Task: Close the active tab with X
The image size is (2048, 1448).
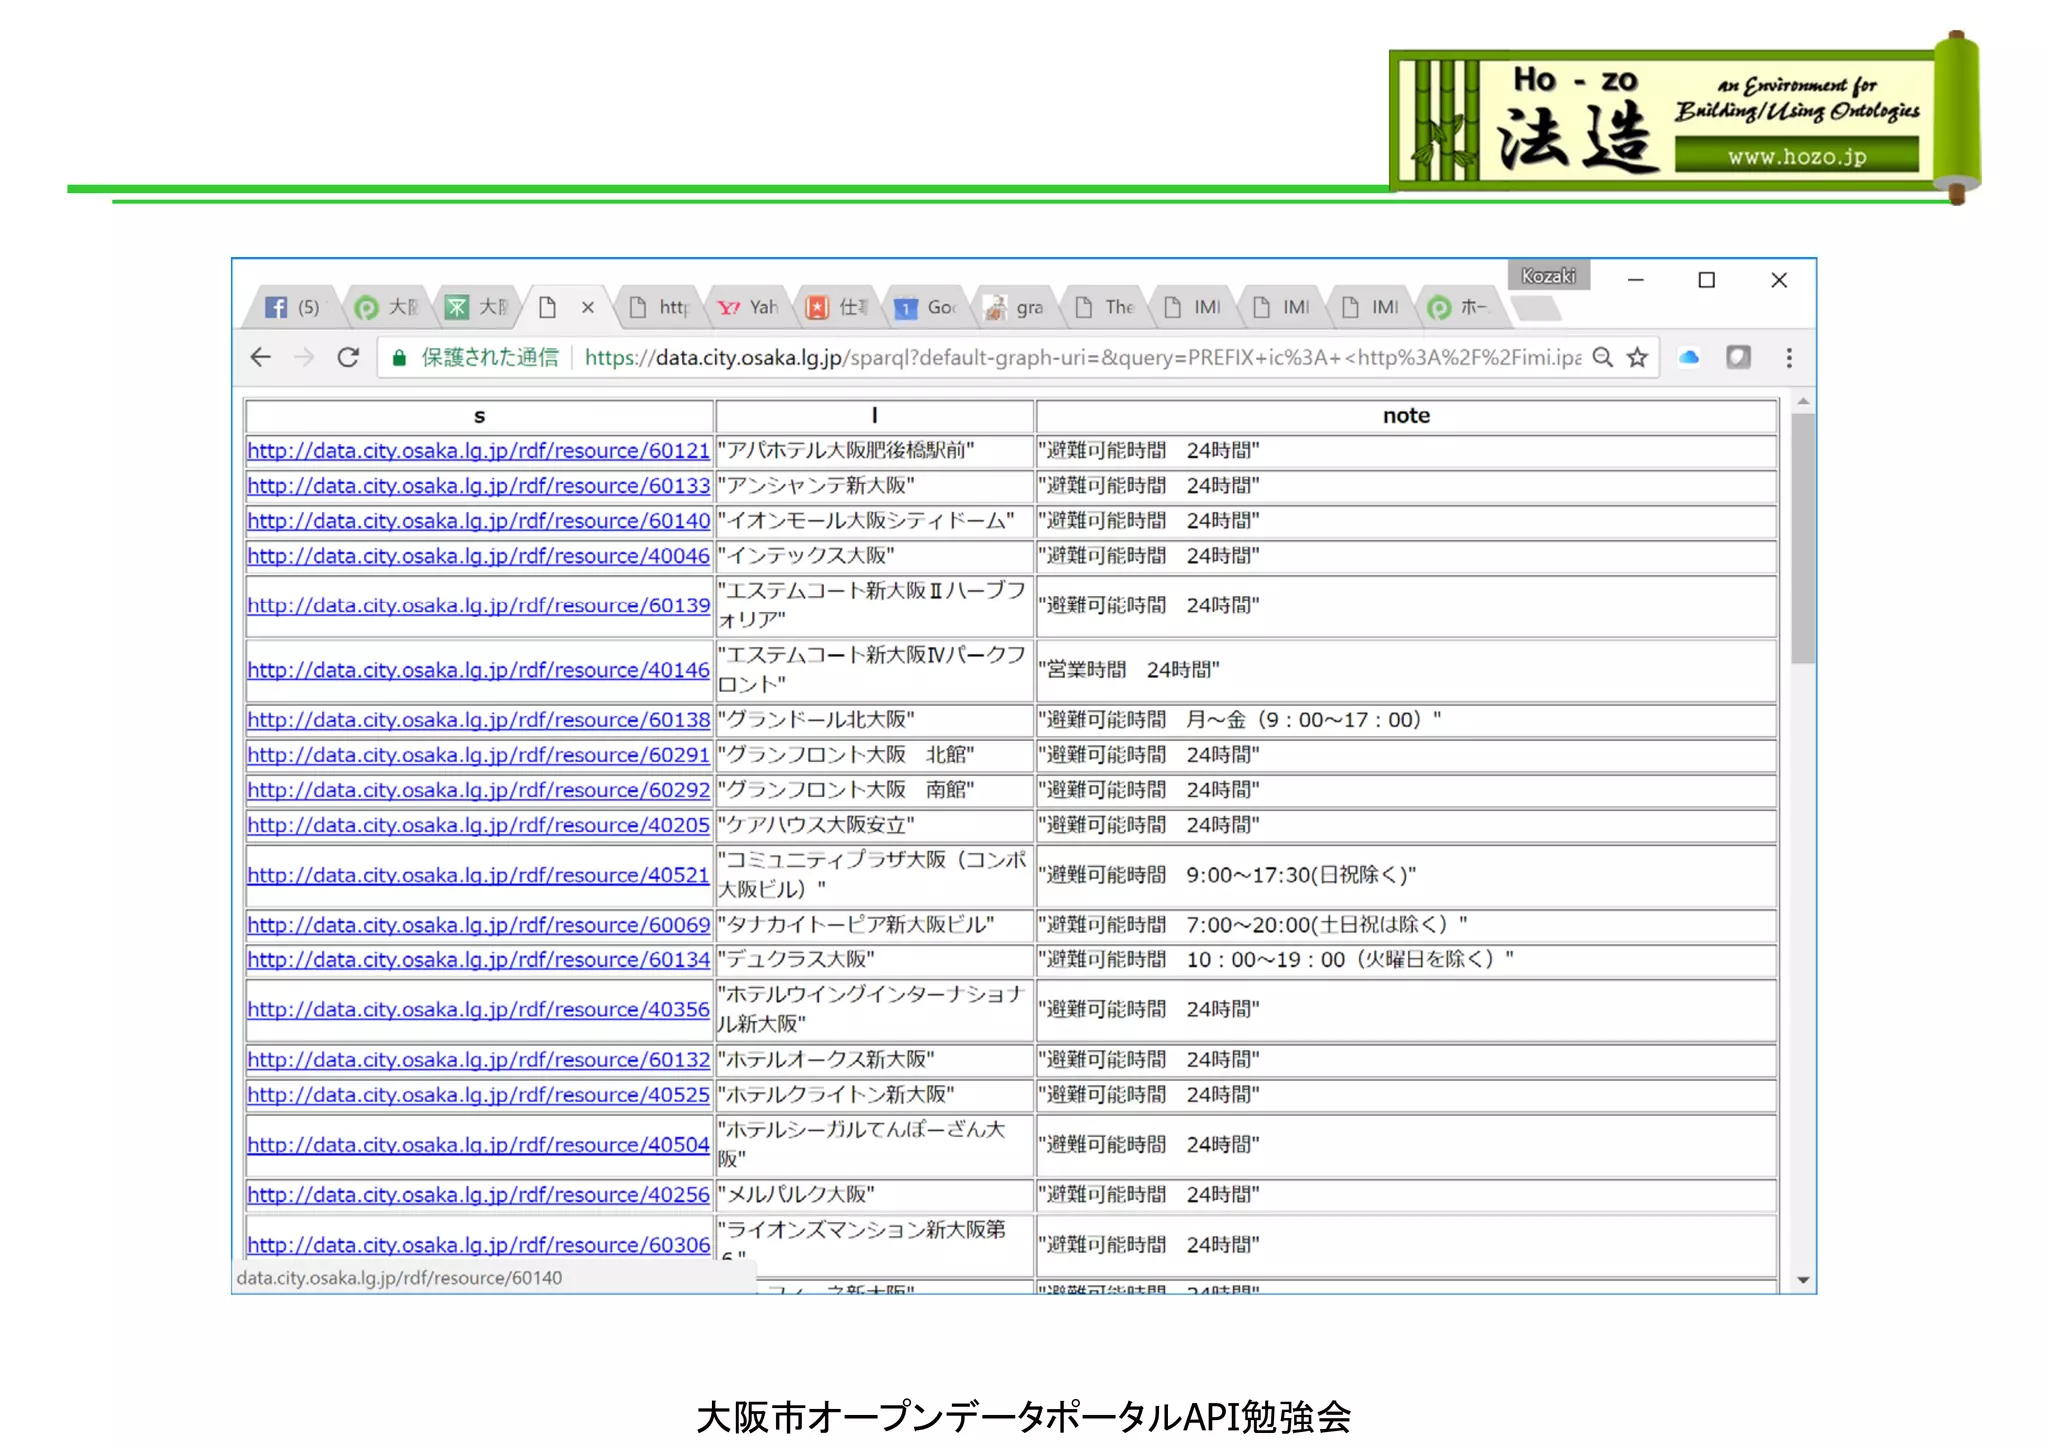Action: tap(588, 307)
